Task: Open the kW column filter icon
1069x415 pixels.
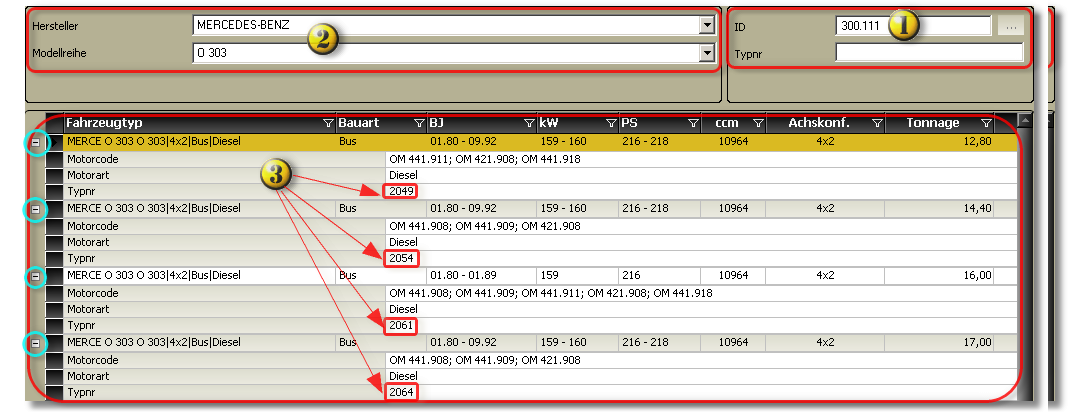Action: (611, 123)
